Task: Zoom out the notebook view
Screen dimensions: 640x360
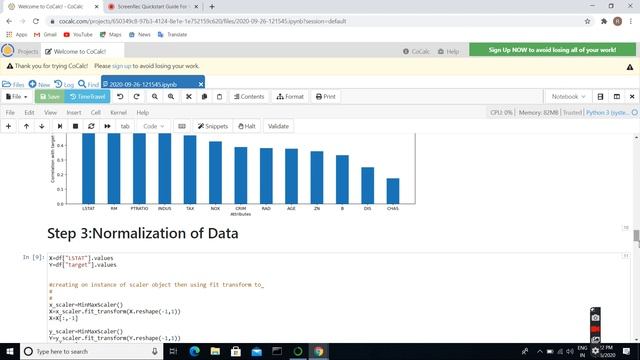Action: coord(155,97)
